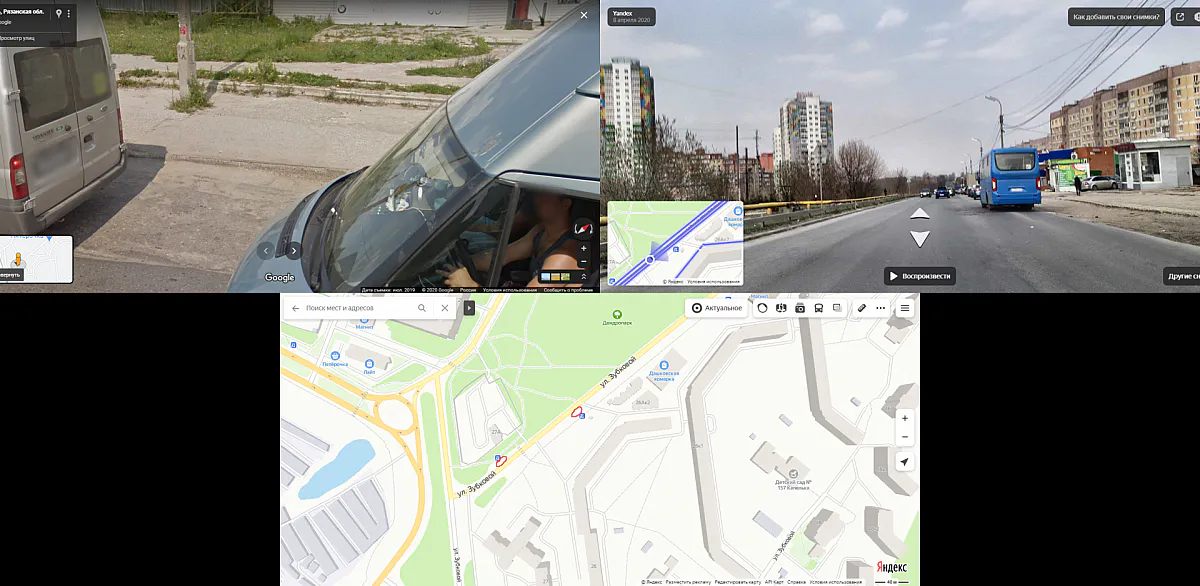1200x586 pixels.
Task: Click the back arrow in Yandex Maps search
Action: (x=295, y=308)
